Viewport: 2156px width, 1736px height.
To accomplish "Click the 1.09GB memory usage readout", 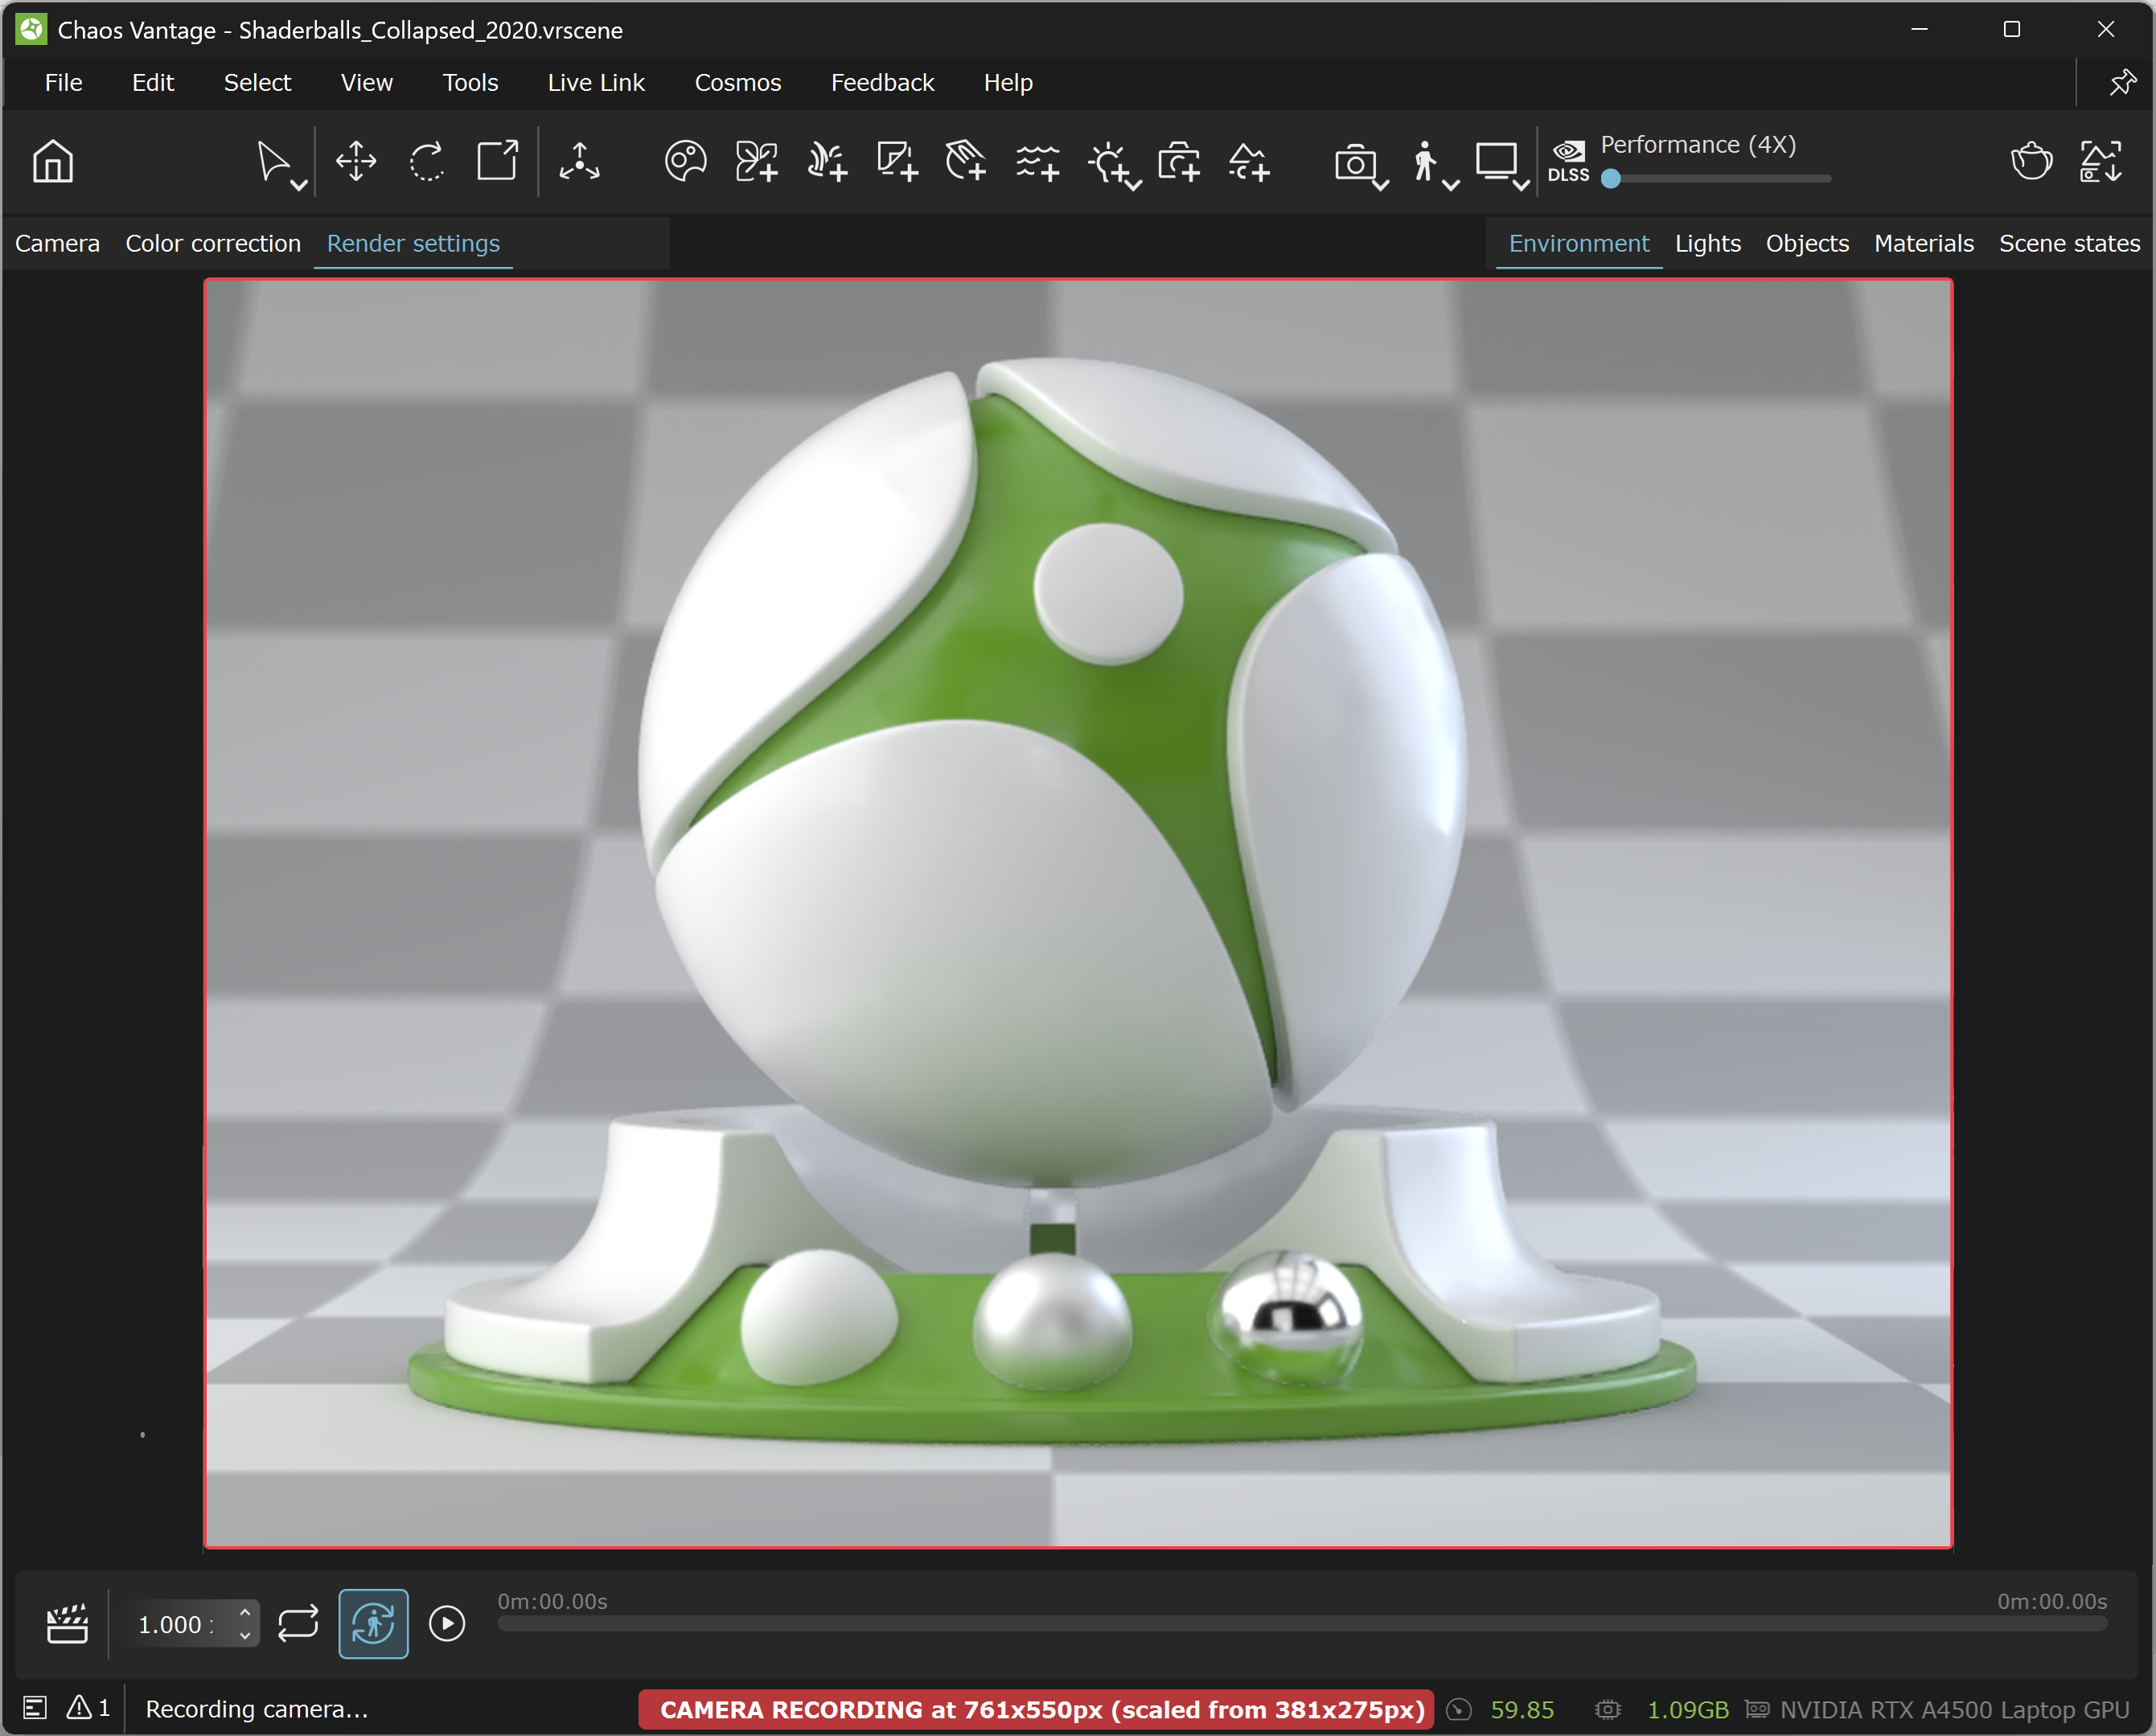I will [x=1688, y=1709].
